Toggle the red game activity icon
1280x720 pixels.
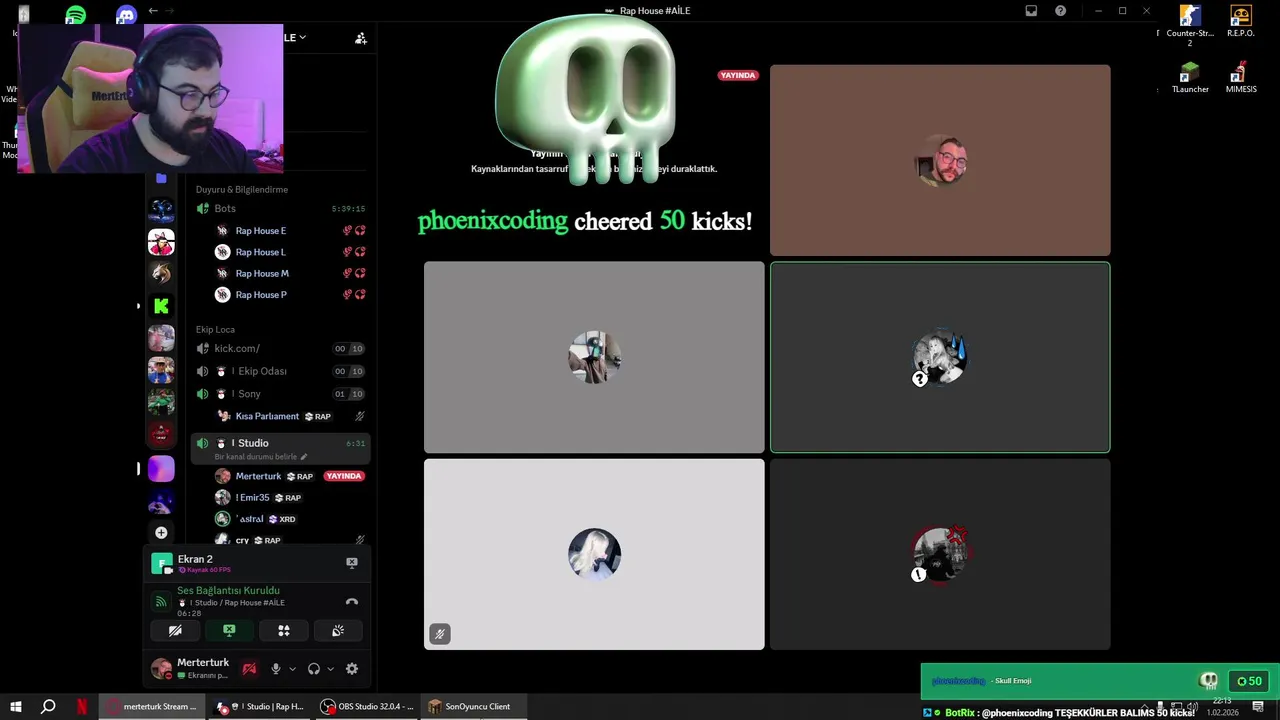249,669
